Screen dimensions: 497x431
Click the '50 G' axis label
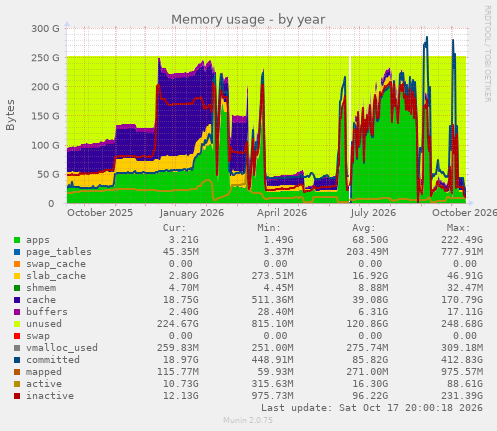48,175
